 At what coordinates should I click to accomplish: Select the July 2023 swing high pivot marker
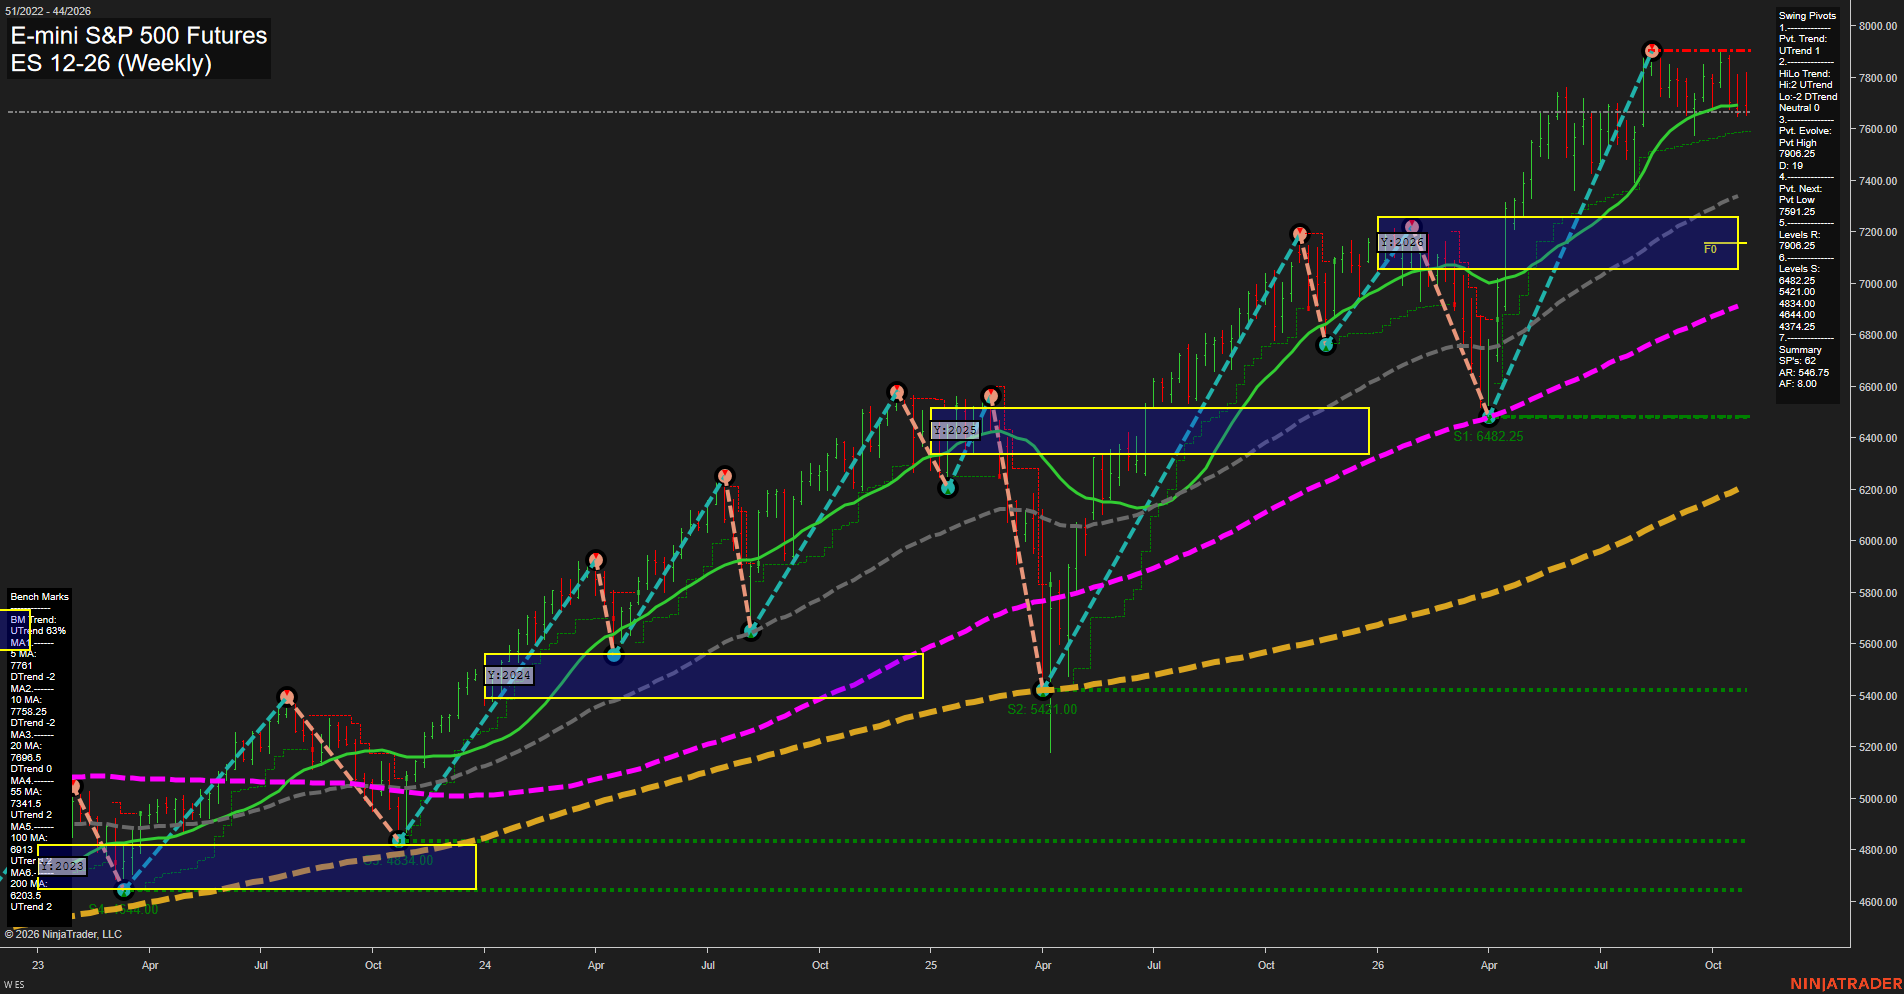point(287,696)
